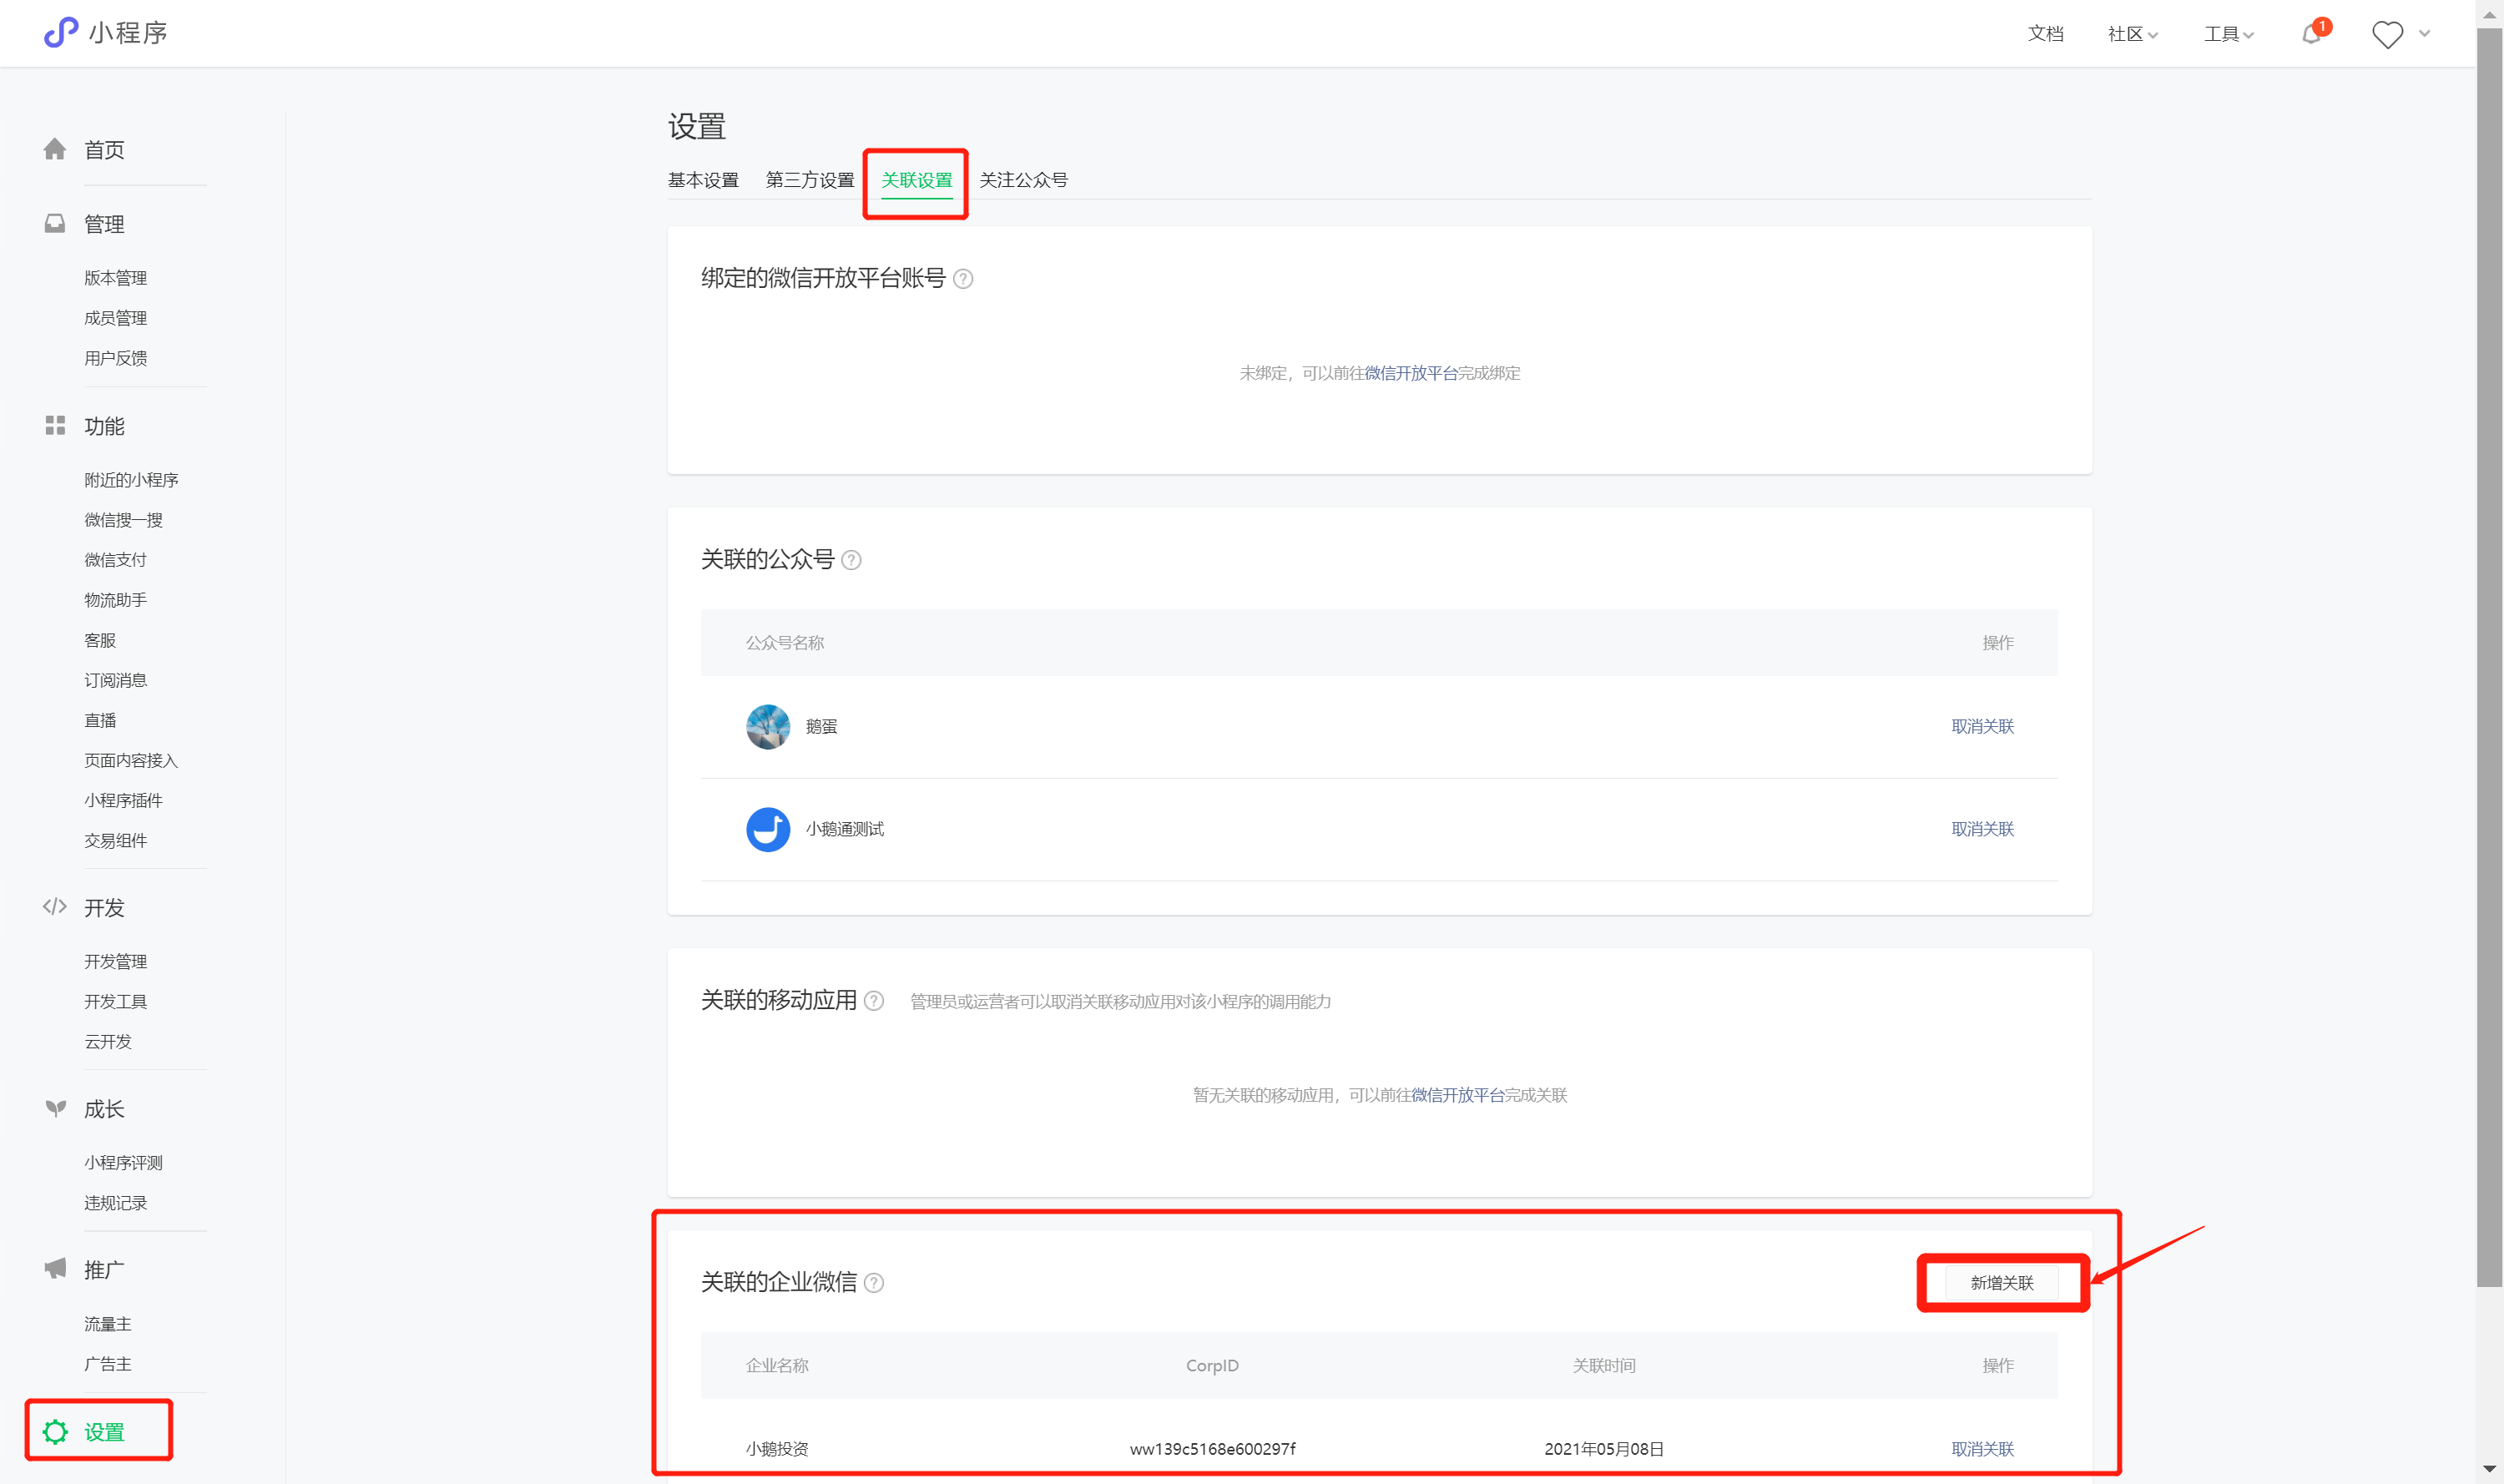The image size is (2504, 1484).
Task: Open 订阅消息 in the sidebar
Action: [115, 680]
